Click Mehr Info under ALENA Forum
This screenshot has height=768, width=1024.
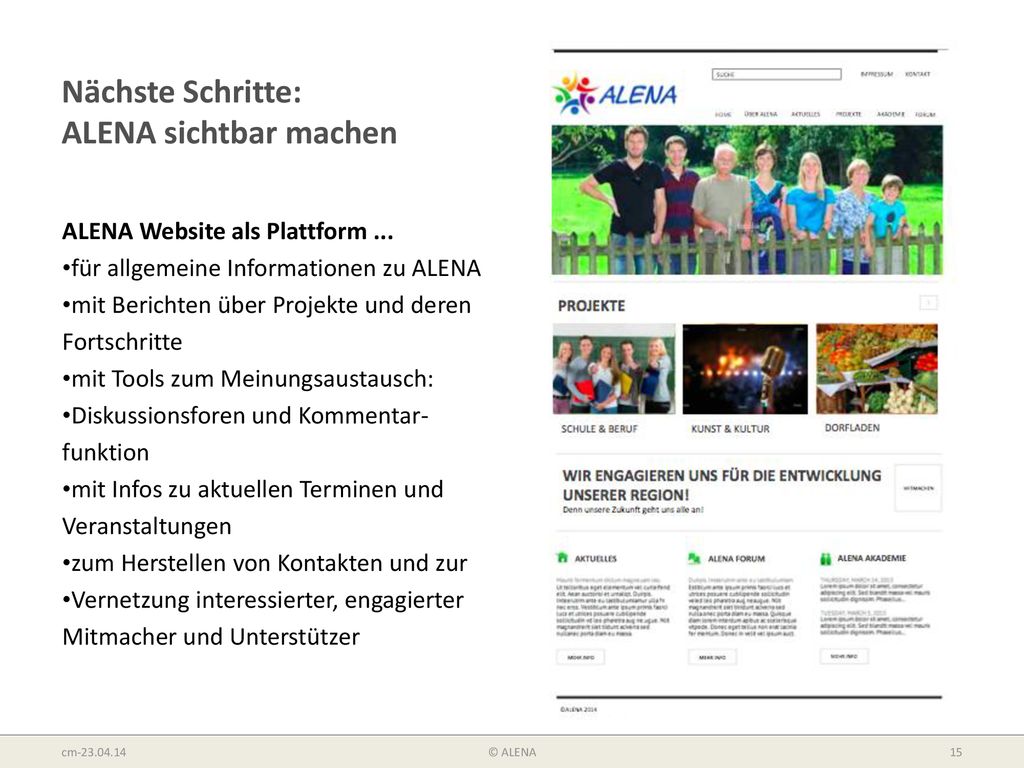click(712, 657)
